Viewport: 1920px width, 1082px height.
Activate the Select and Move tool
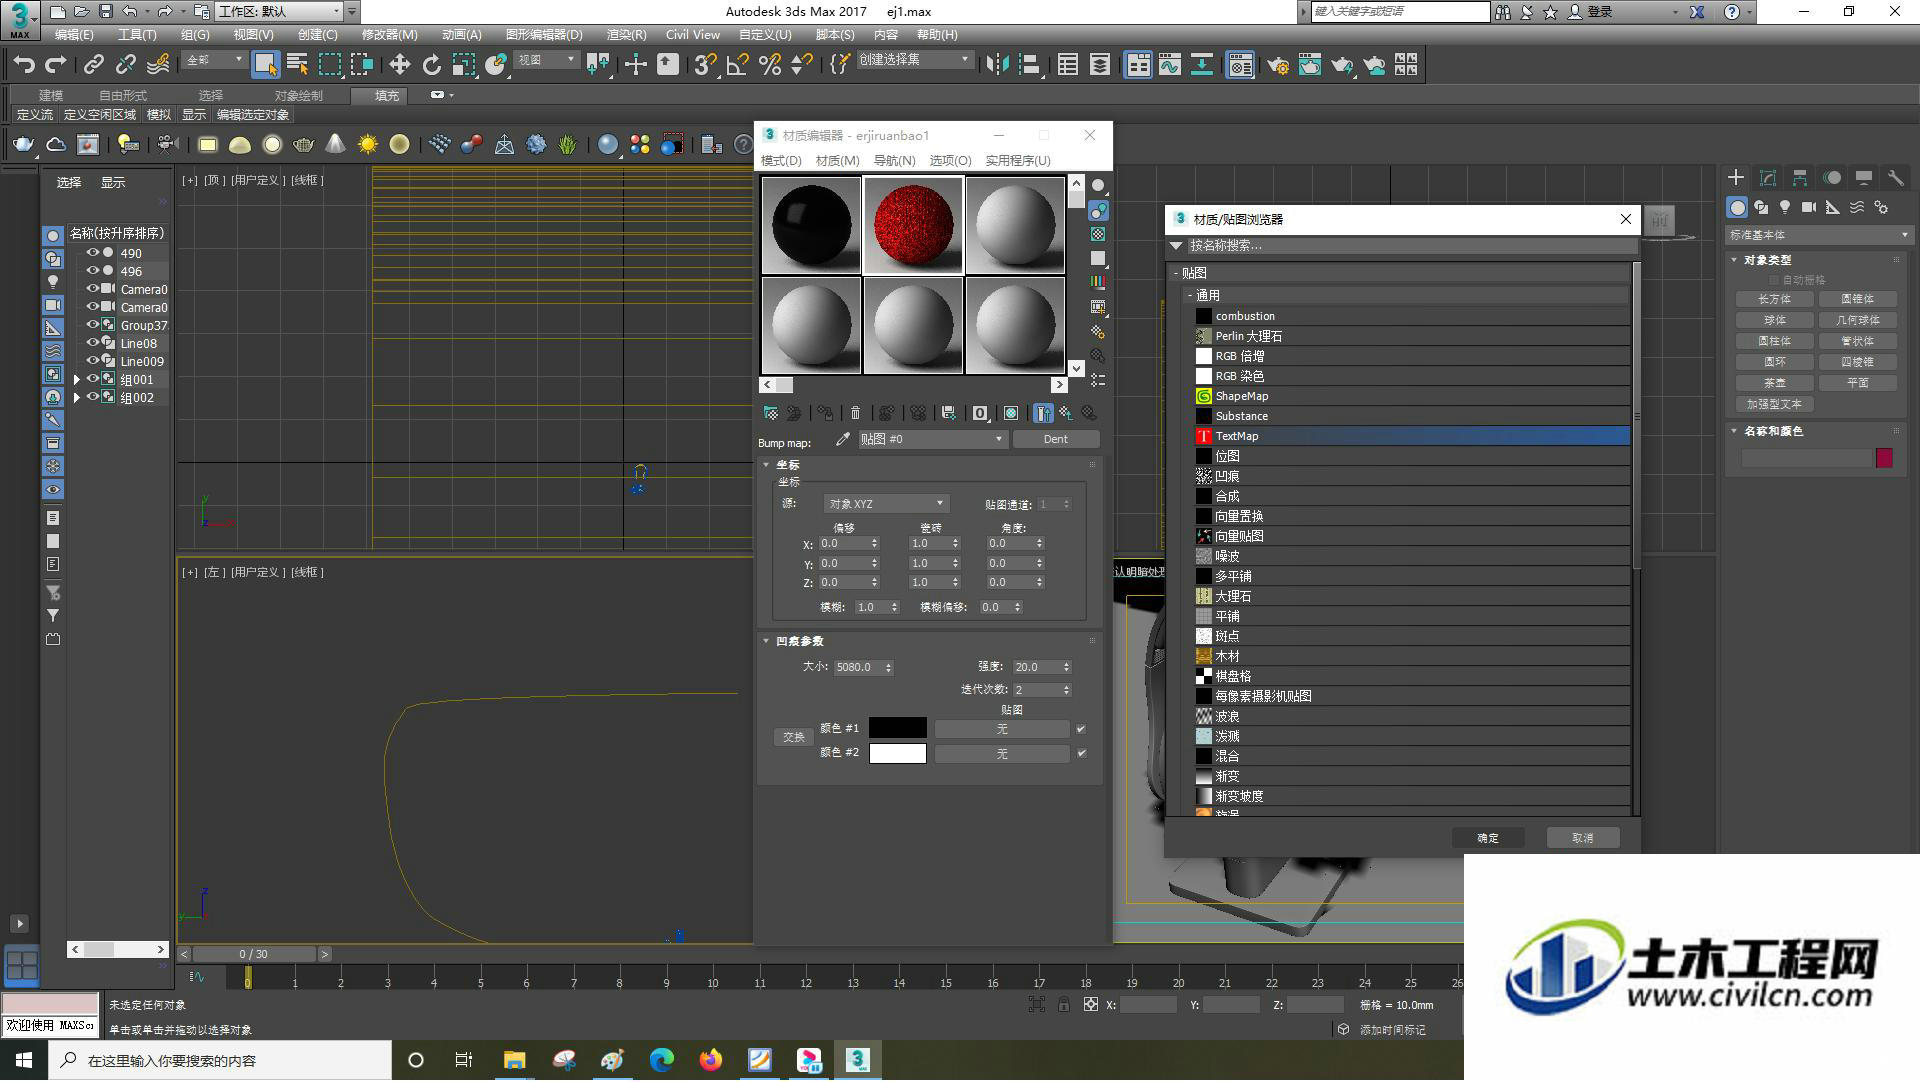pyautogui.click(x=399, y=65)
